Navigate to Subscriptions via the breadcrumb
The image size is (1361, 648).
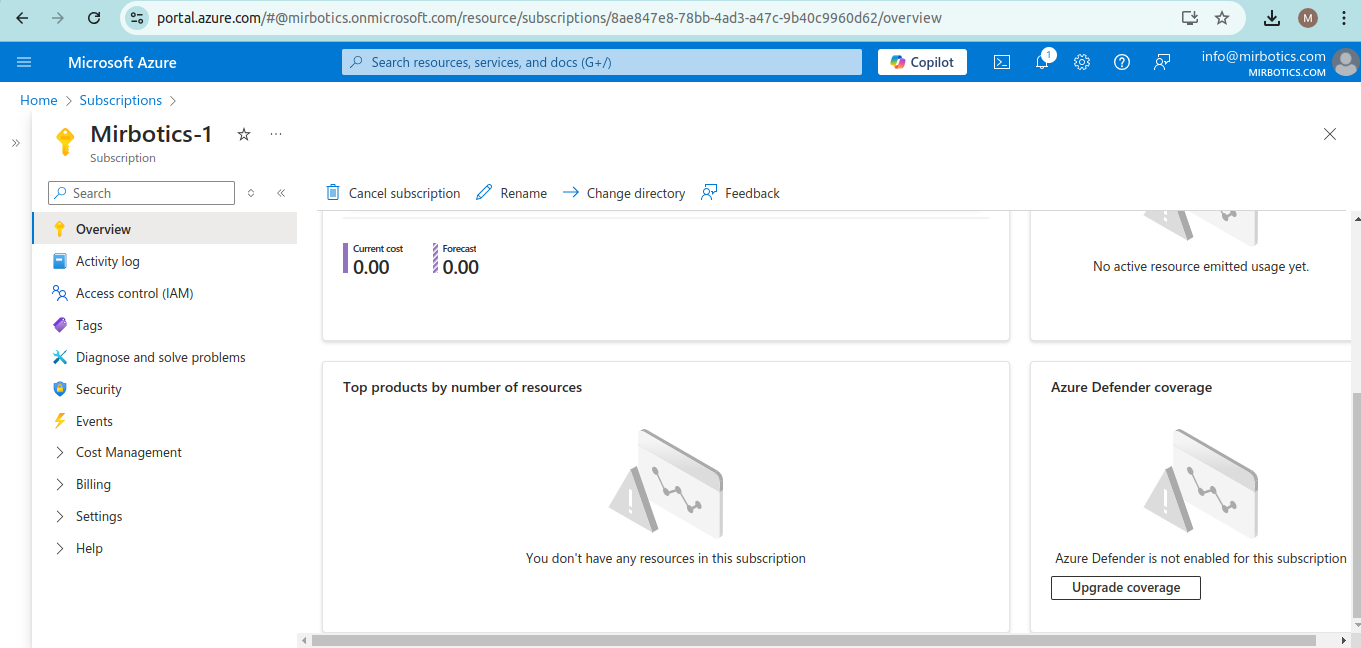pyautogui.click(x=120, y=100)
